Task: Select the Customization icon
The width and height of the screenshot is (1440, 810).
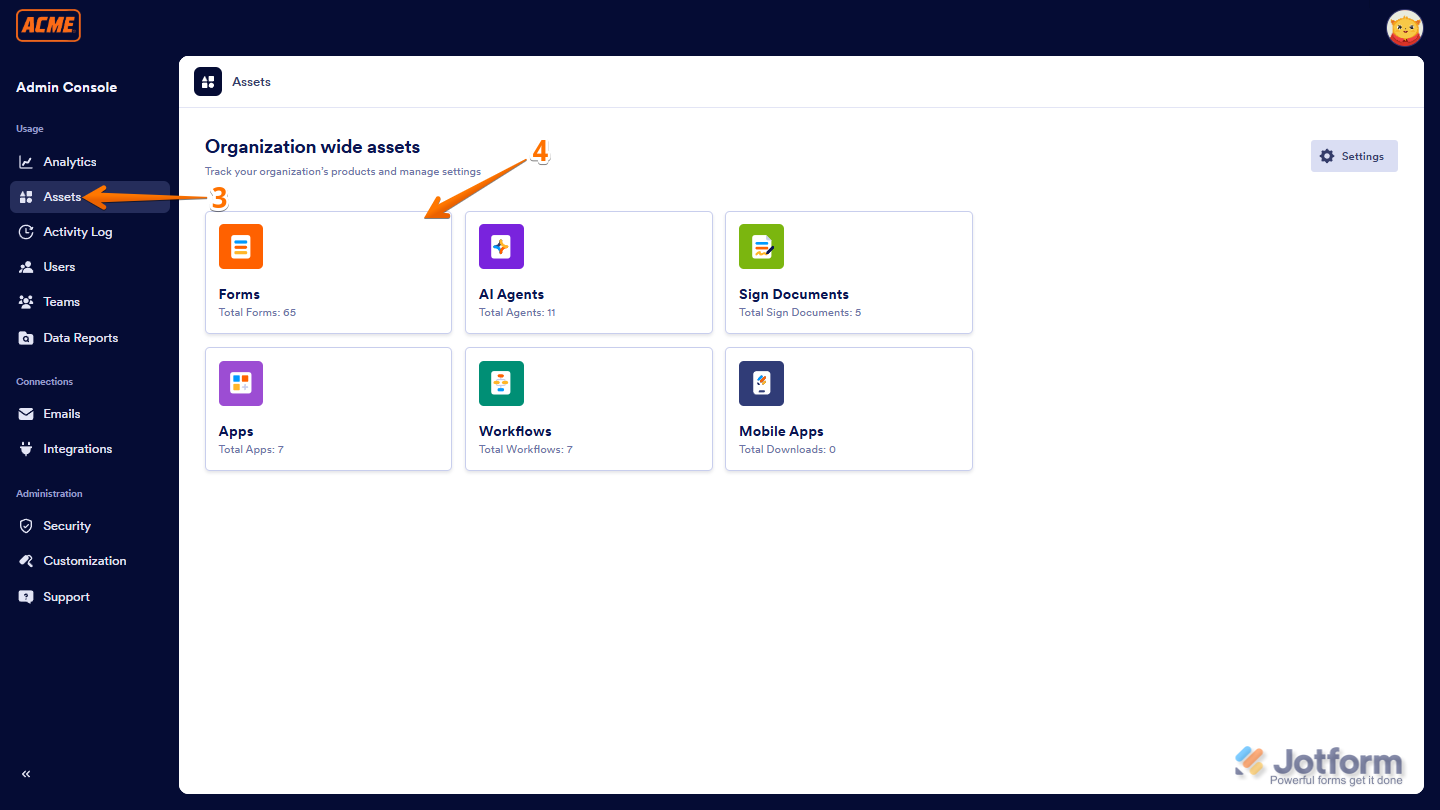Action: (27, 560)
